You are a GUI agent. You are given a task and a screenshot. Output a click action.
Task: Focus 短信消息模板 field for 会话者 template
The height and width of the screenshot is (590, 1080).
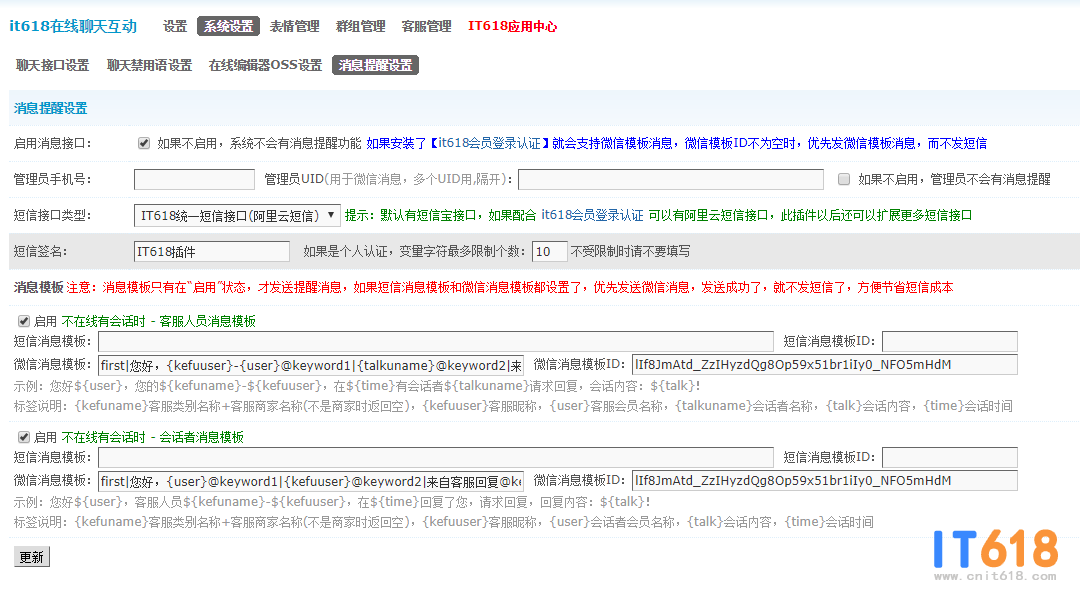point(436,457)
